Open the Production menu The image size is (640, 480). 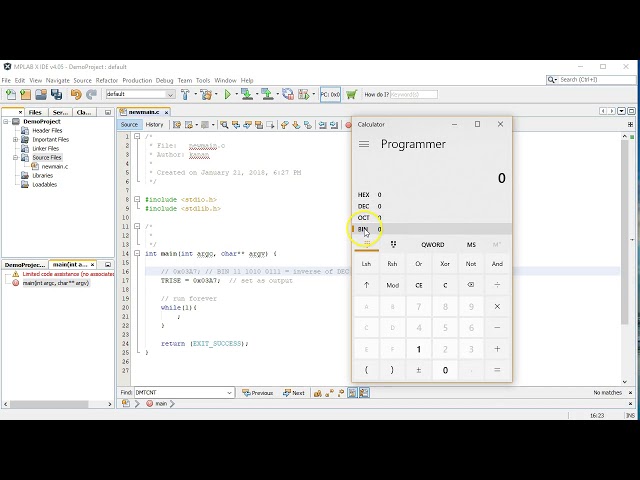(137, 80)
